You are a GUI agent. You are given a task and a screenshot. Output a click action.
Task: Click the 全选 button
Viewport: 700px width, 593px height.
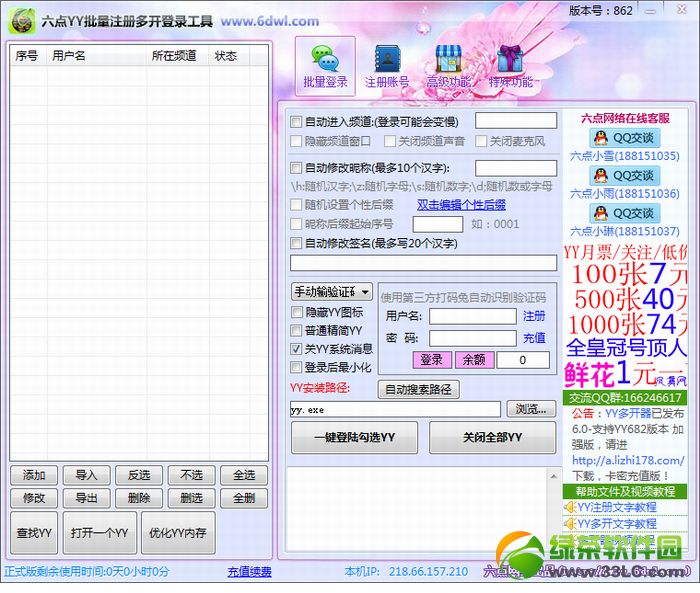[244, 475]
